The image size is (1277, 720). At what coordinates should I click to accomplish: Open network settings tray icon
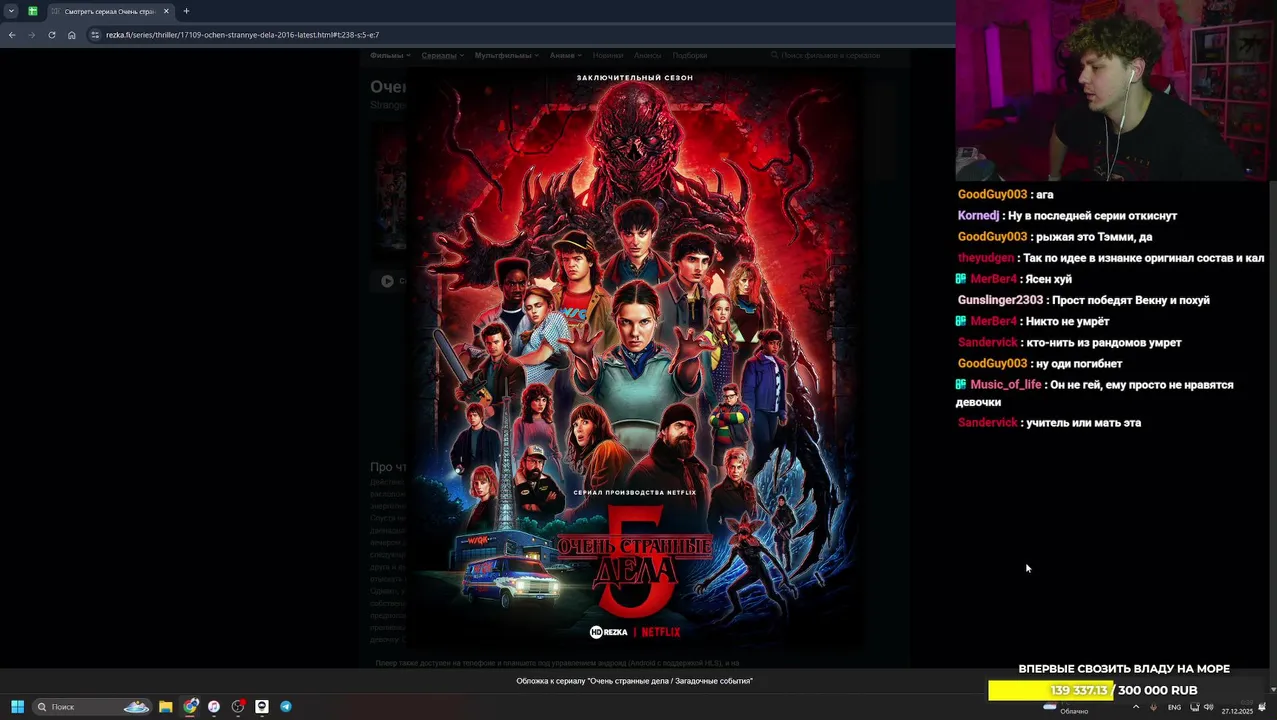(x=1194, y=707)
